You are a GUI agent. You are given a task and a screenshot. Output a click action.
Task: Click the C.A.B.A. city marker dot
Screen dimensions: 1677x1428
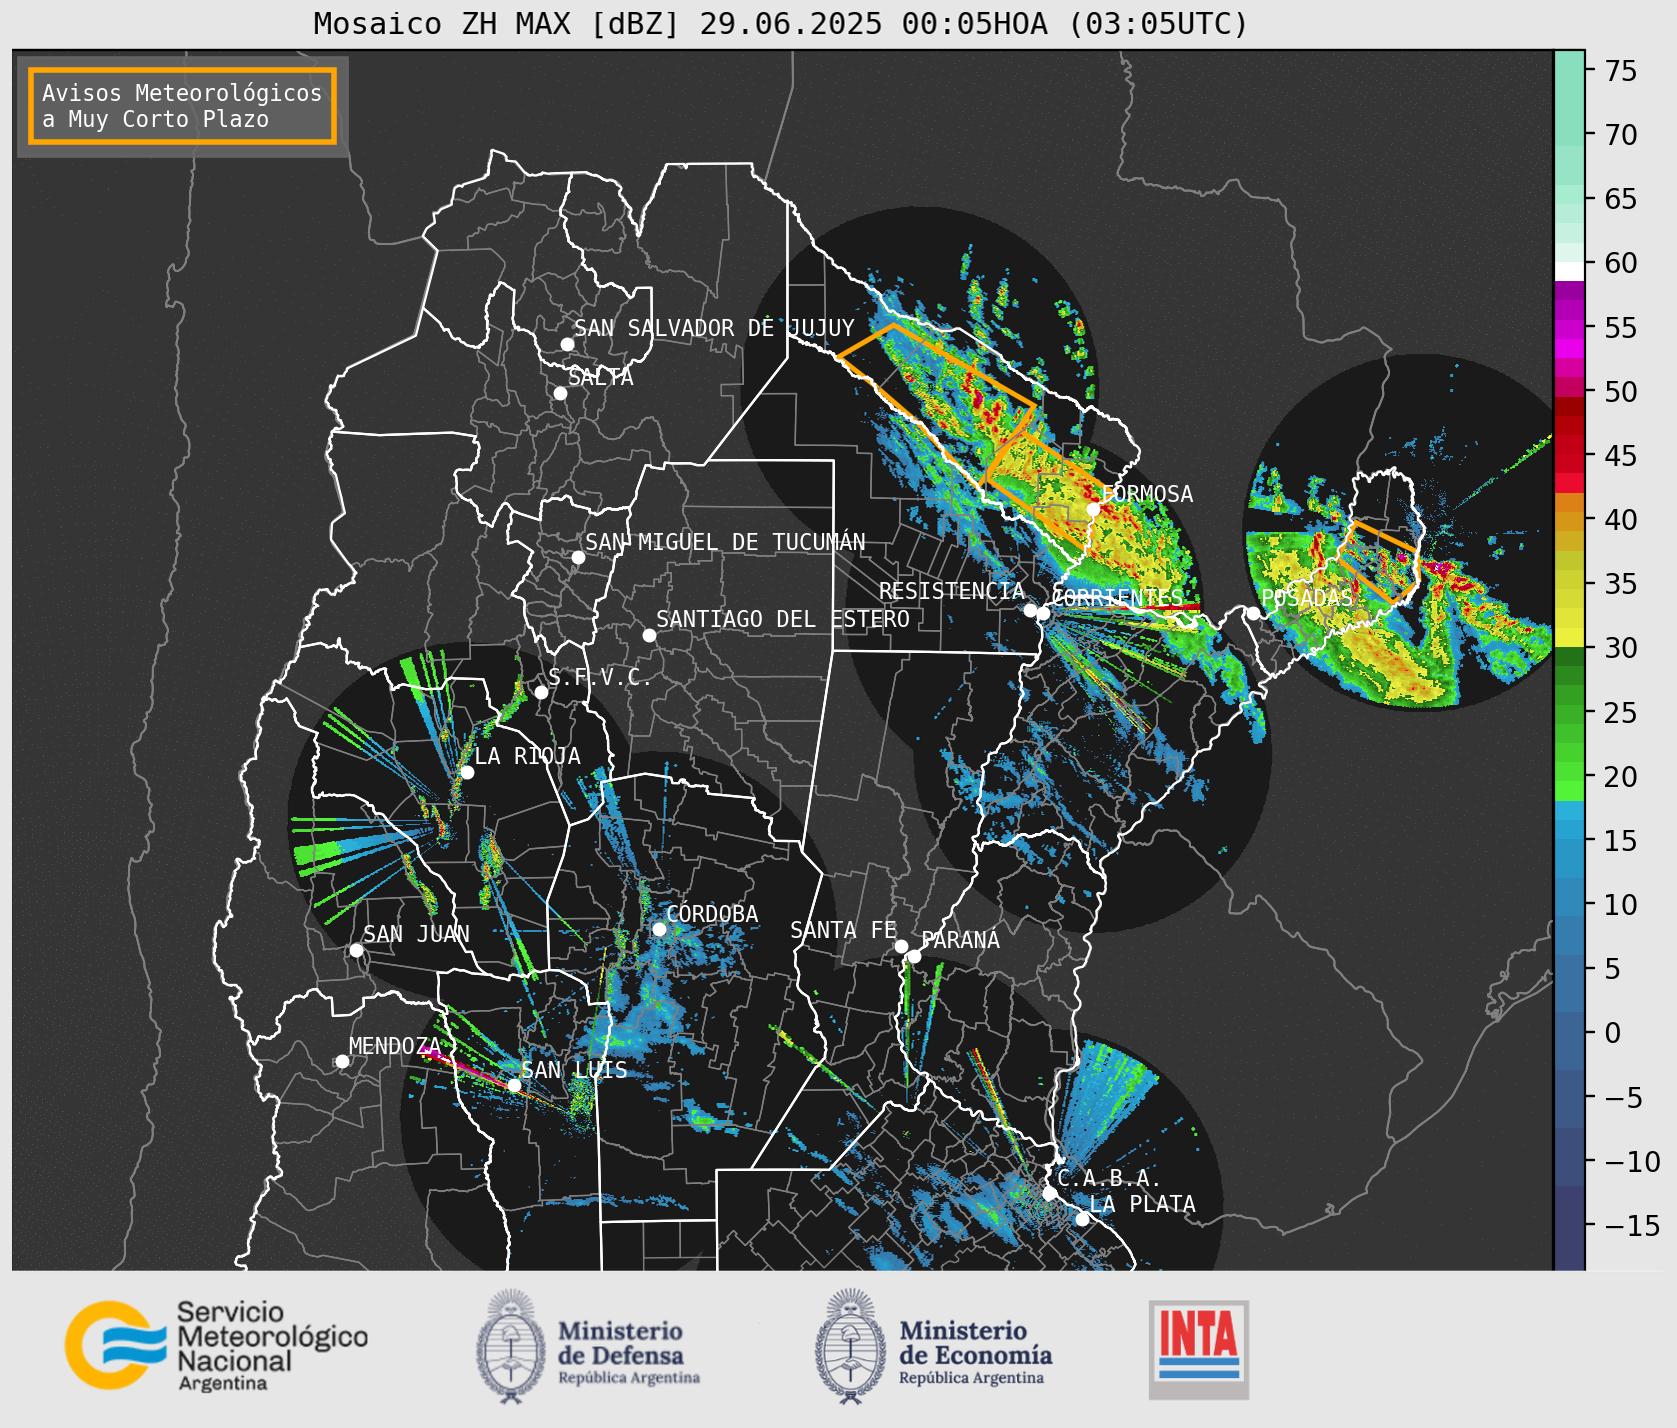point(1050,1193)
